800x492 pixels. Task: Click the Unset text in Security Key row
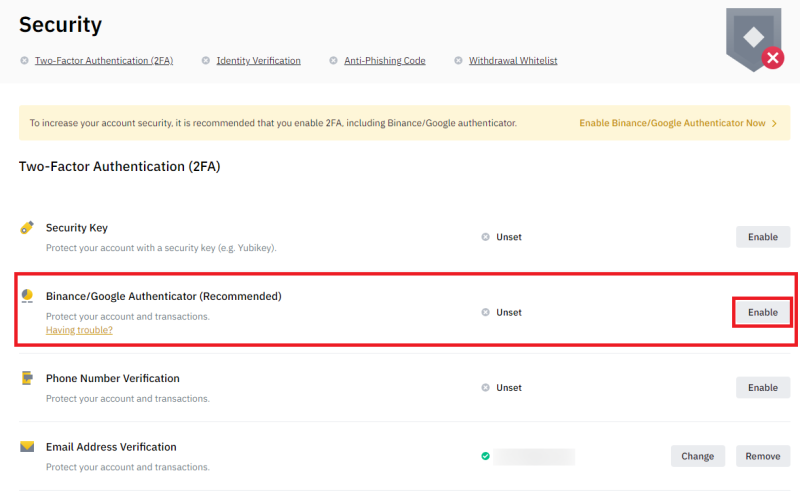(509, 237)
